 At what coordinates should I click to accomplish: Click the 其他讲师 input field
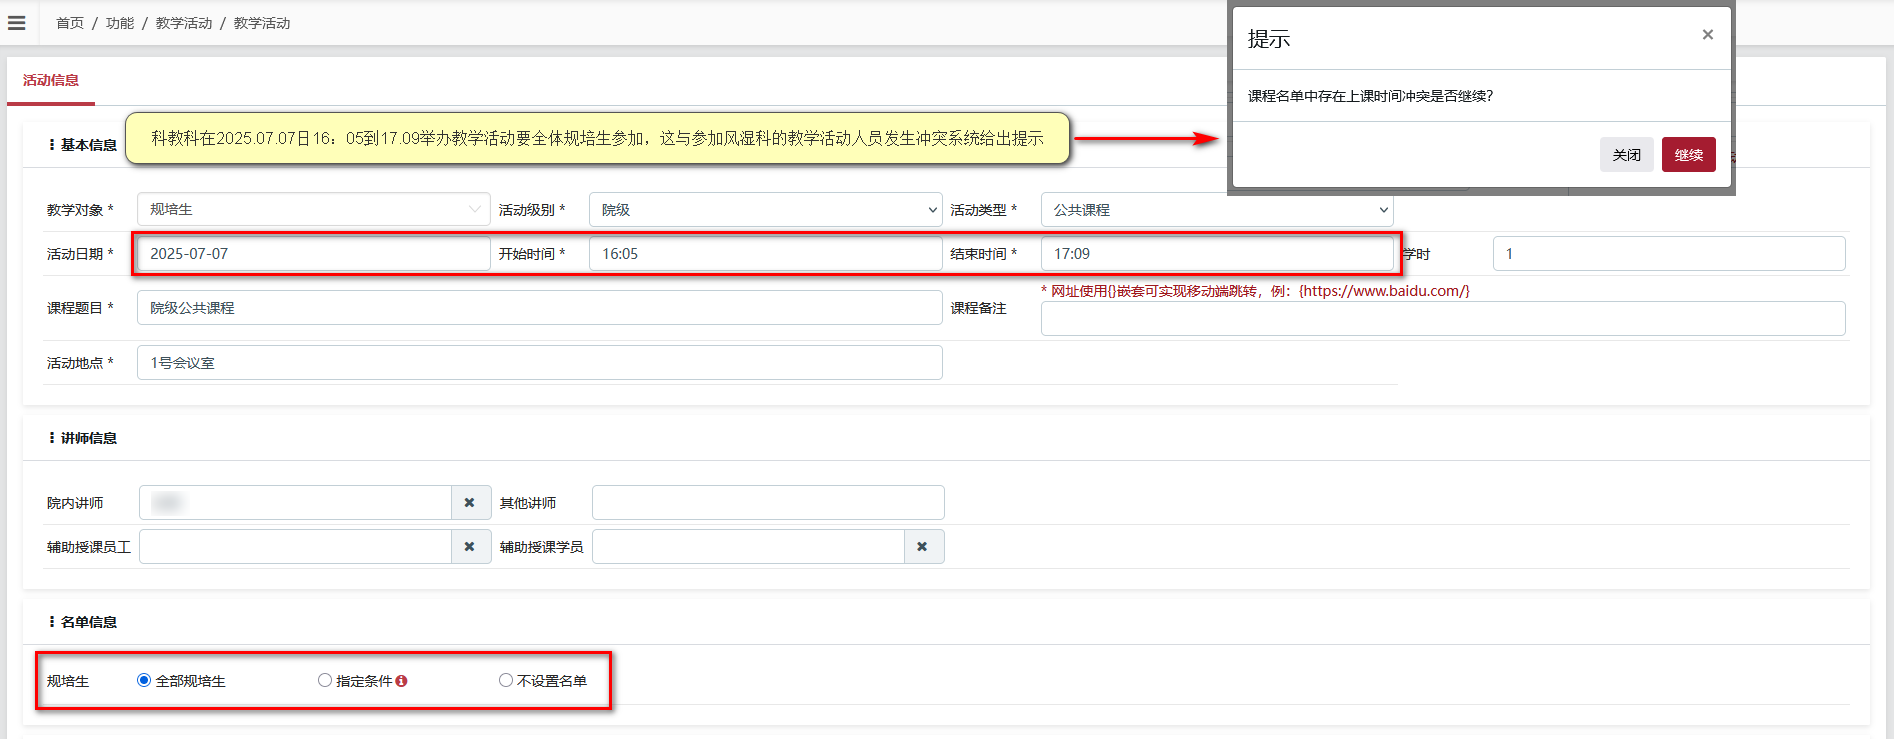point(768,503)
